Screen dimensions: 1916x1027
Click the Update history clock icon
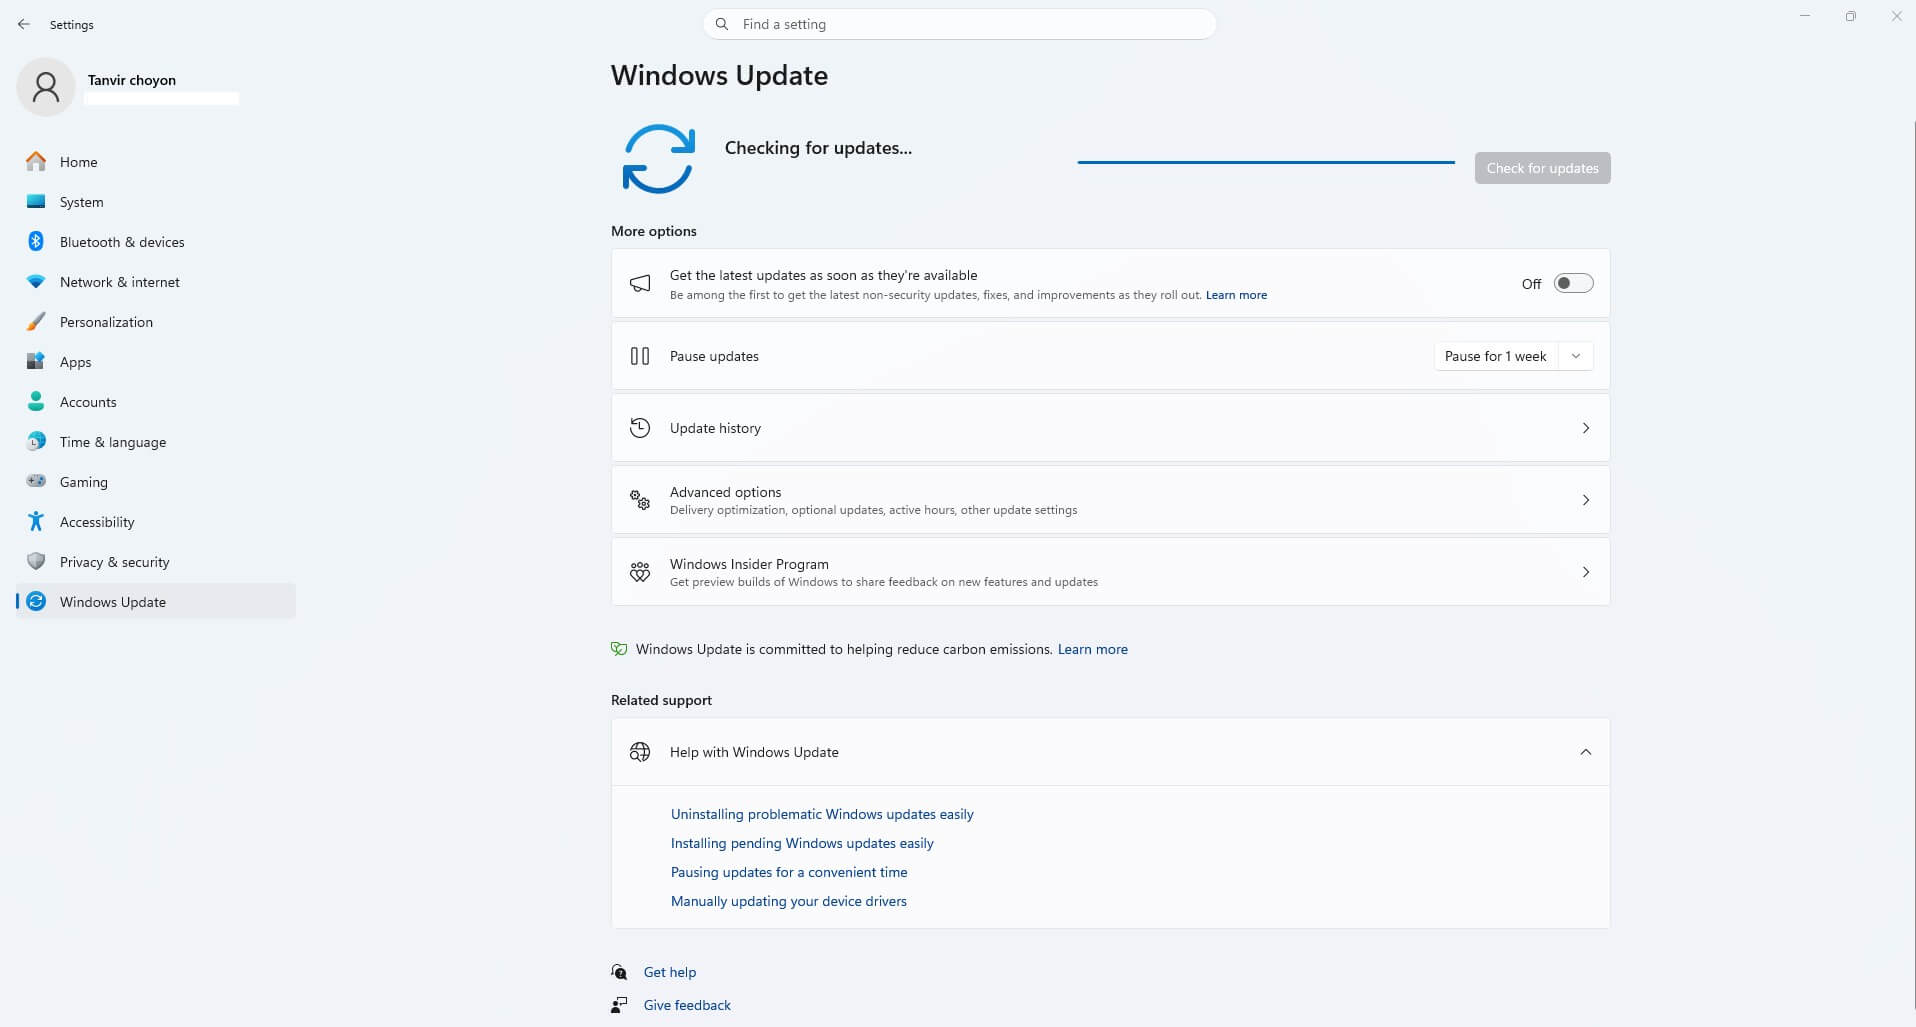[x=640, y=428]
